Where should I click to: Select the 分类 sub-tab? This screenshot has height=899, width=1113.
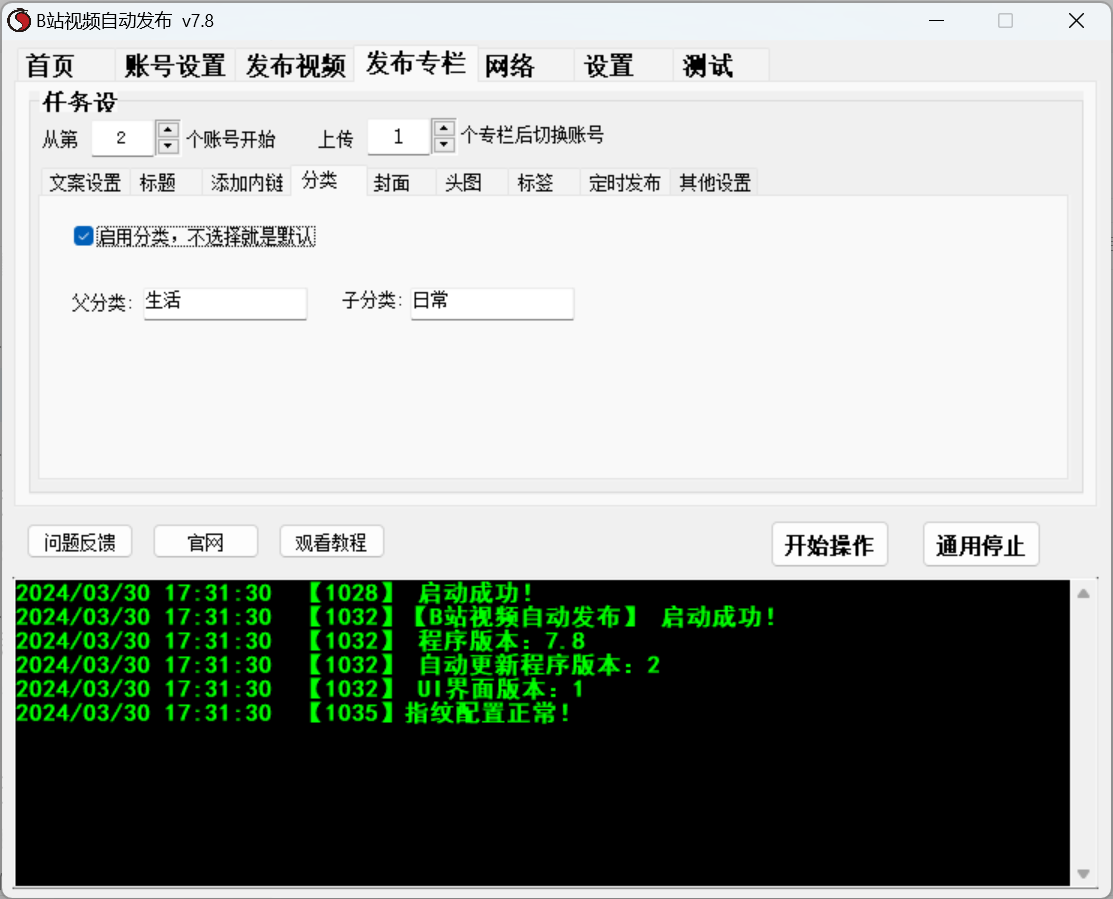[x=329, y=180]
